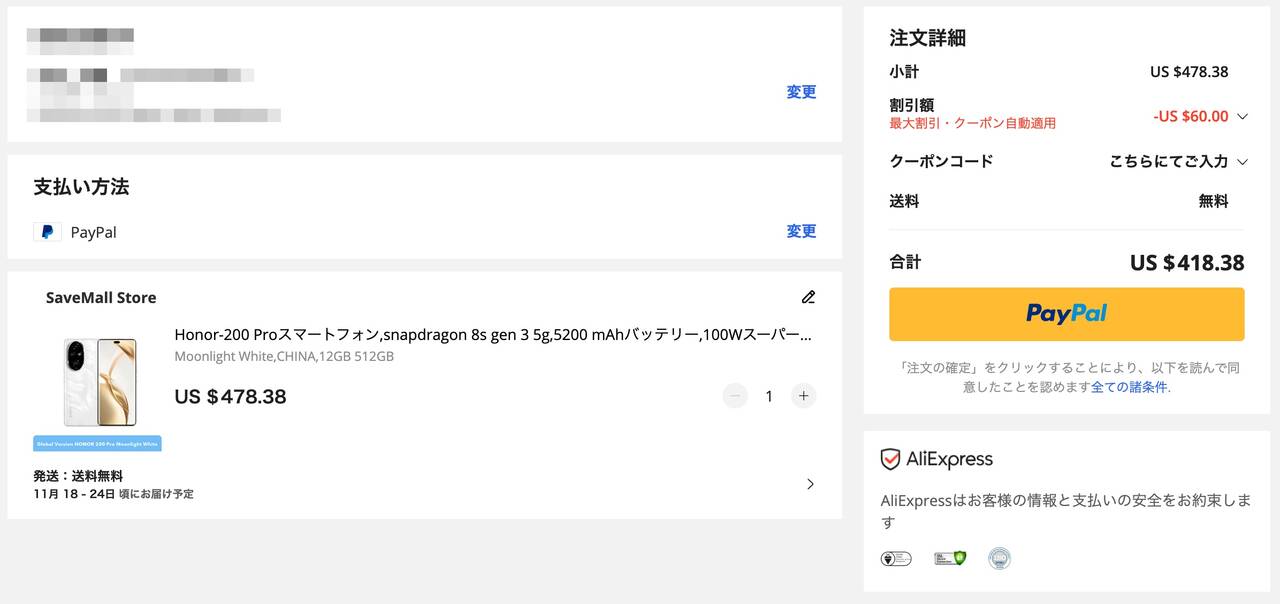Click the quantity number field showing 1
Screen dimensions: 1280x604
(769, 396)
